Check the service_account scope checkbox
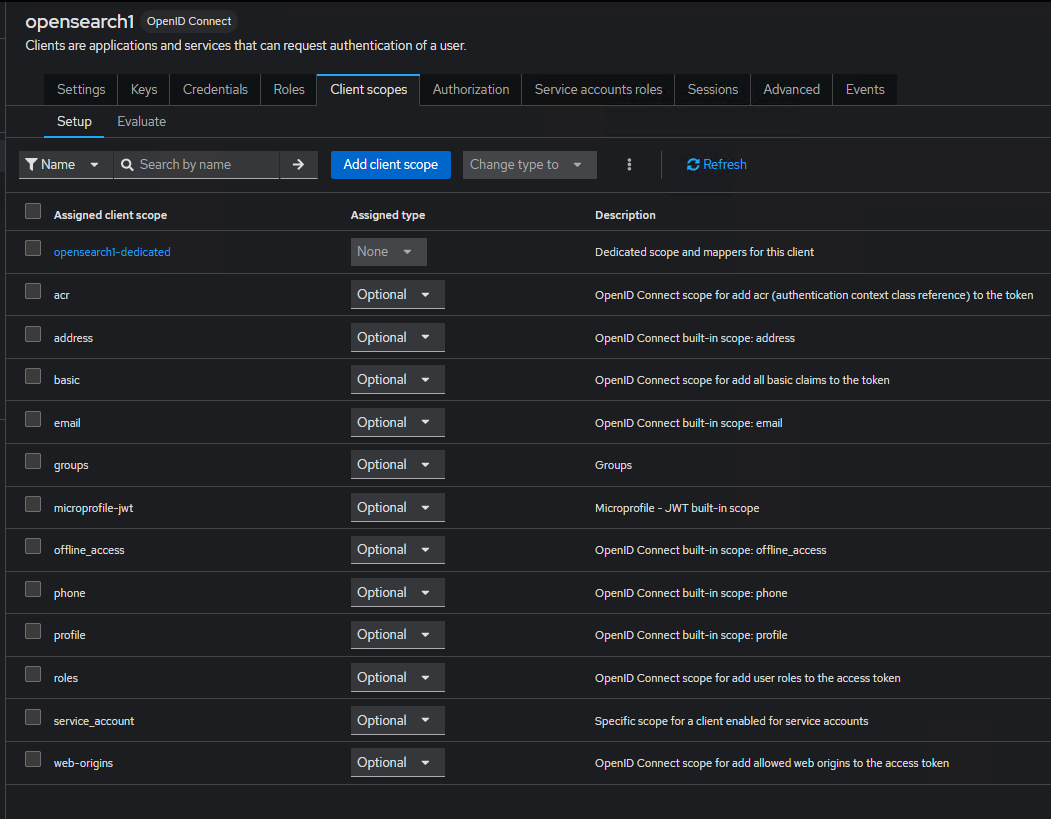This screenshot has height=819, width=1051. 33,717
